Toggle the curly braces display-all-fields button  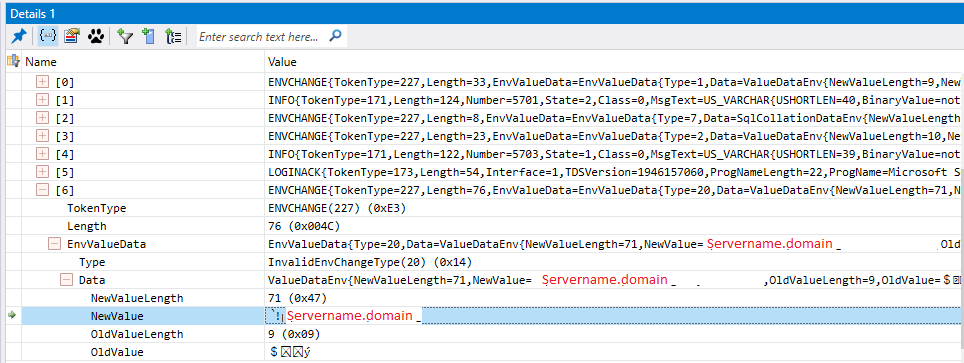(x=48, y=36)
